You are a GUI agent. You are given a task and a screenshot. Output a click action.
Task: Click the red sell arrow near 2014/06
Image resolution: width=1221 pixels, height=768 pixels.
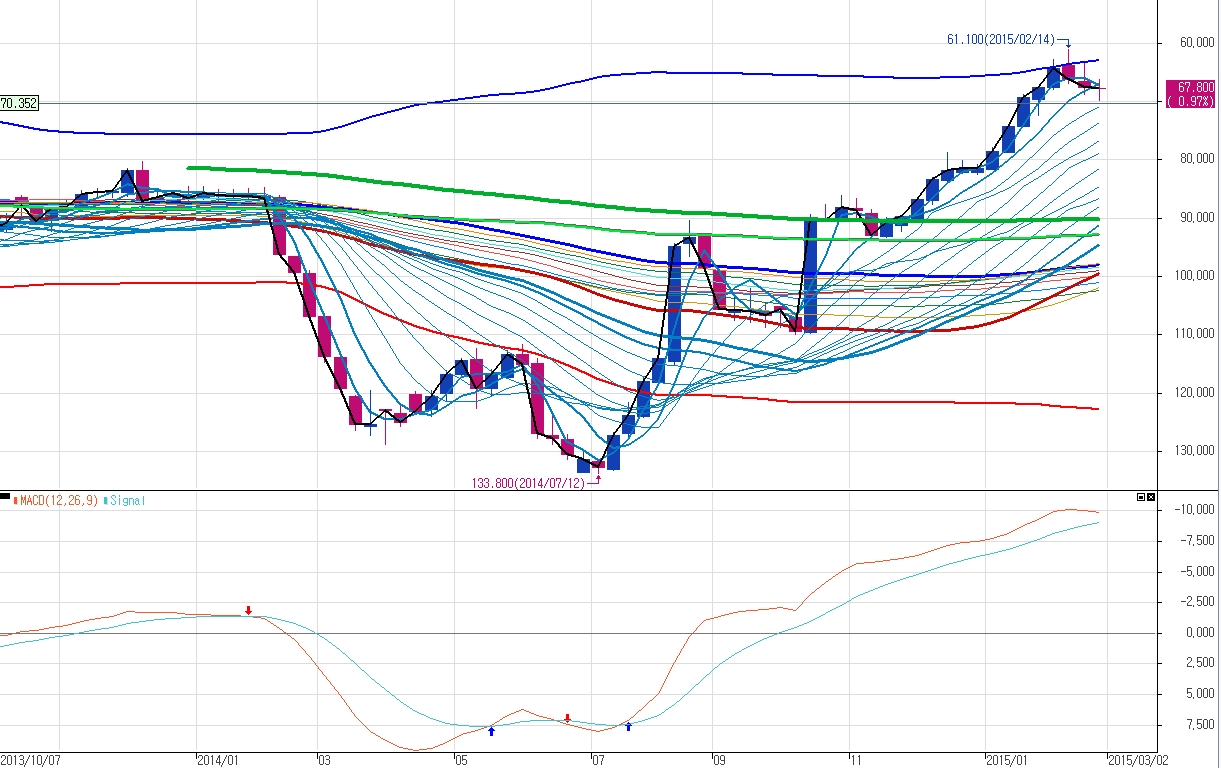568,718
